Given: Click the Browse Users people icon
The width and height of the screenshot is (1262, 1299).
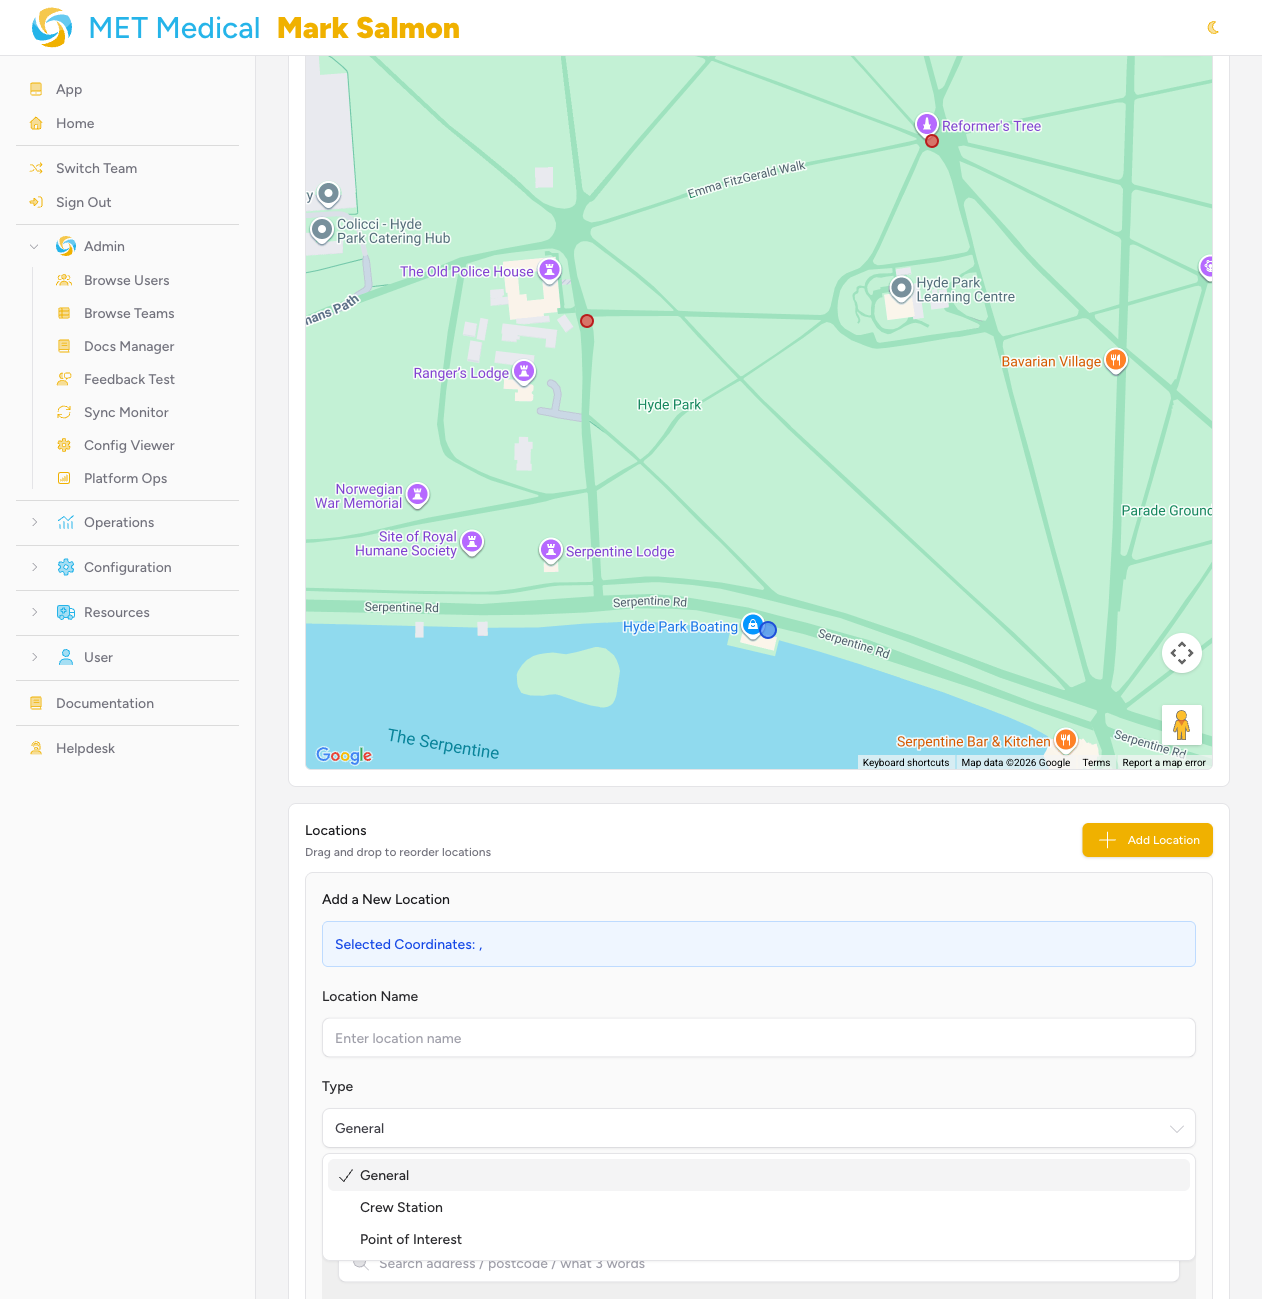Looking at the screenshot, I should click(64, 280).
